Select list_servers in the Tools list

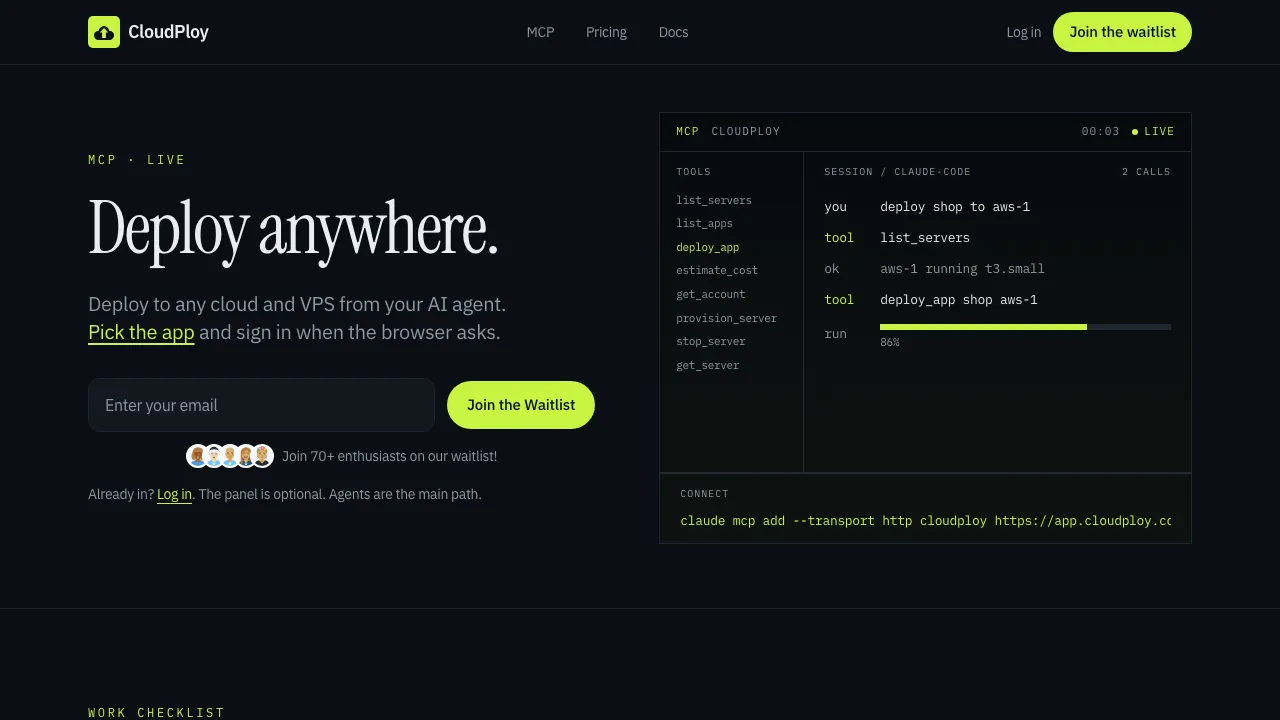click(x=714, y=200)
